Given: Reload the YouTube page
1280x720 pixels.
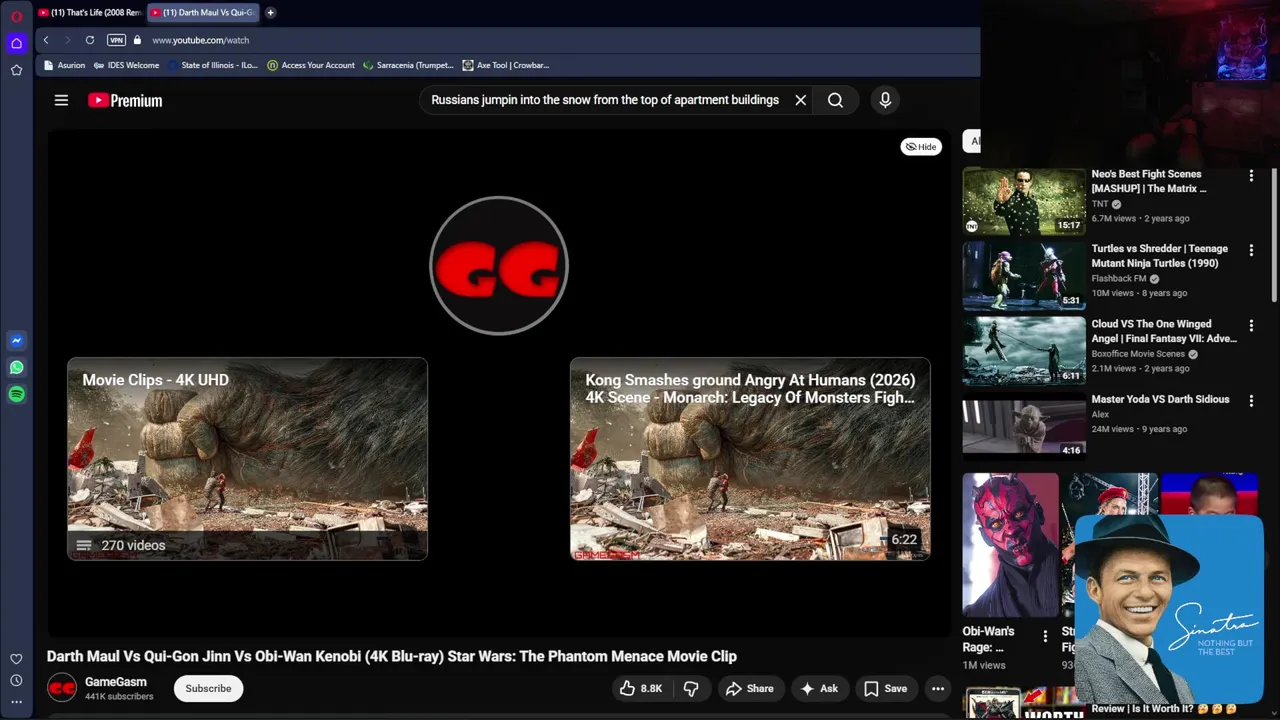Looking at the screenshot, I should (90, 40).
